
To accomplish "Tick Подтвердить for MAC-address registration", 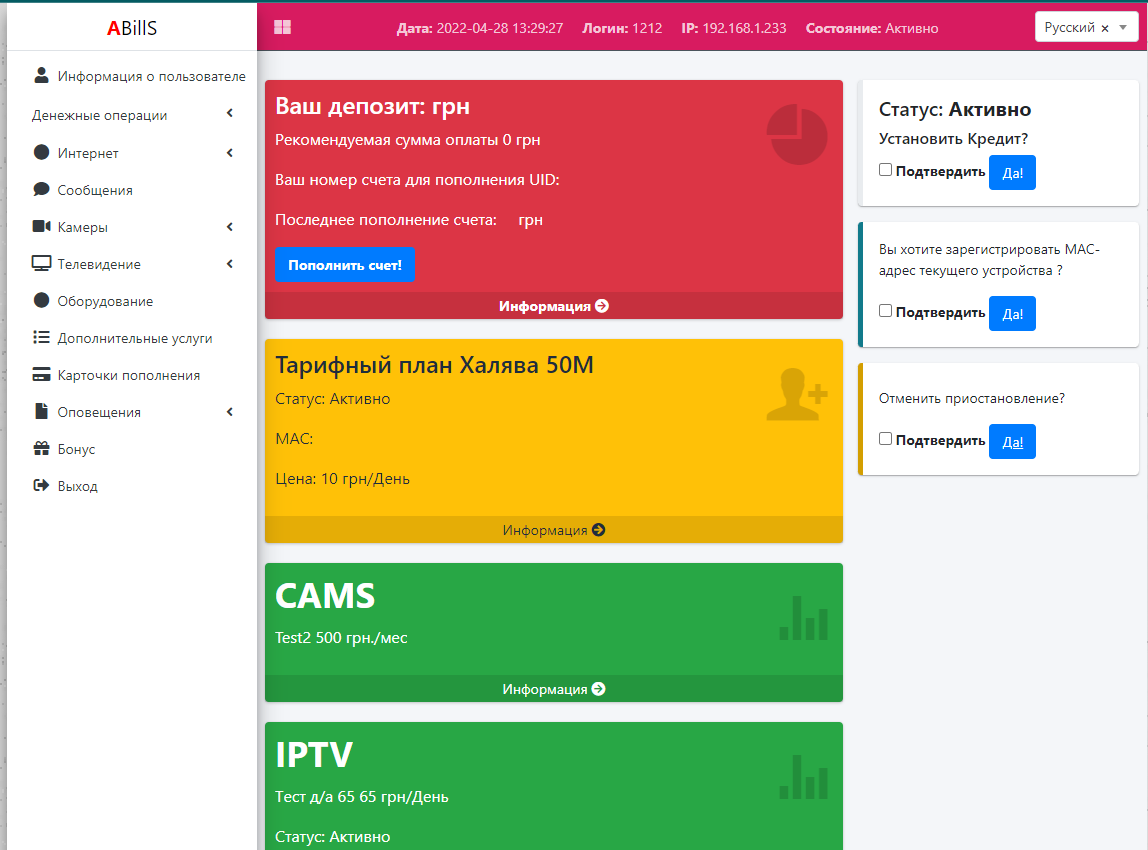I will [885, 311].
